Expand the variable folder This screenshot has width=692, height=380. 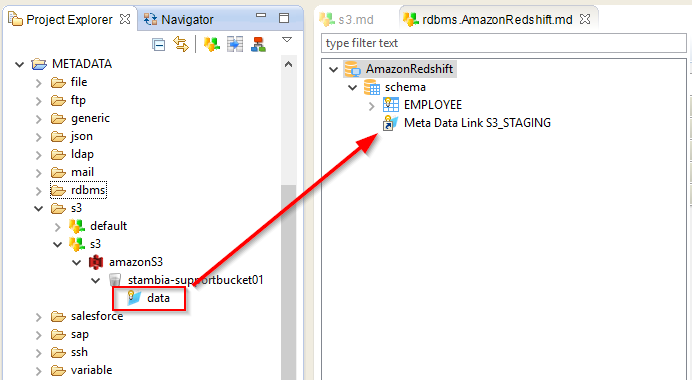pos(39,371)
